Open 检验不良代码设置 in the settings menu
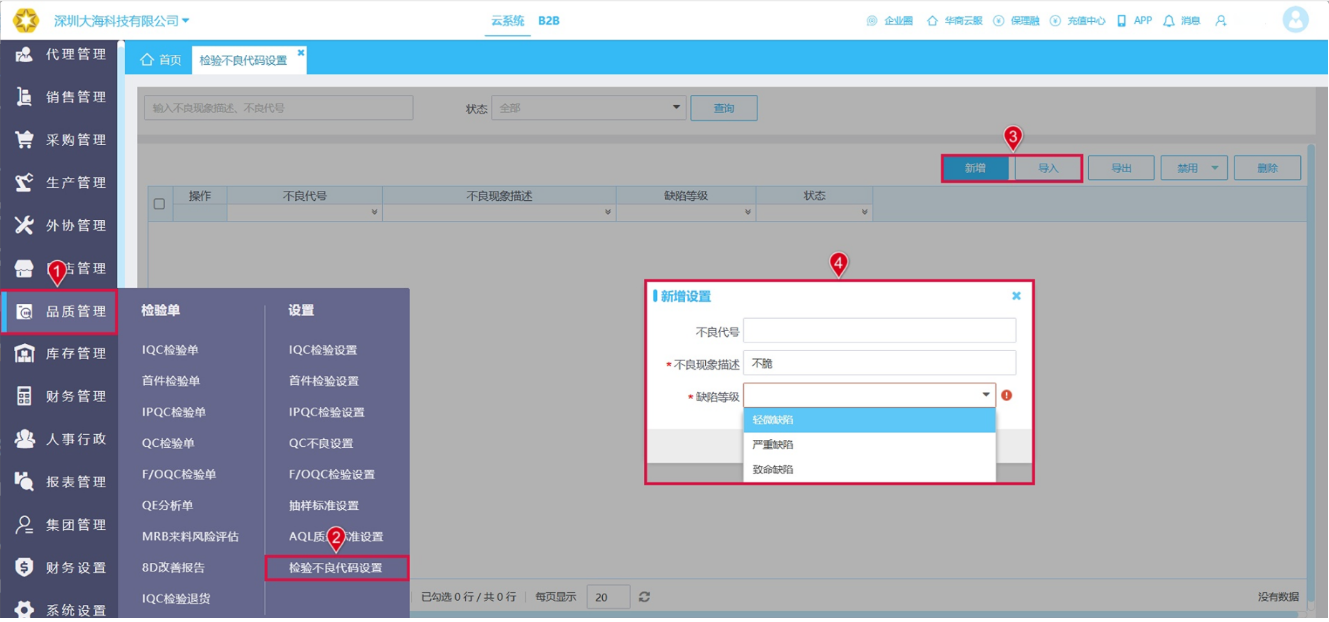The width and height of the screenshot is (1329, 622). pyautogui.click(x=336, y=568)
